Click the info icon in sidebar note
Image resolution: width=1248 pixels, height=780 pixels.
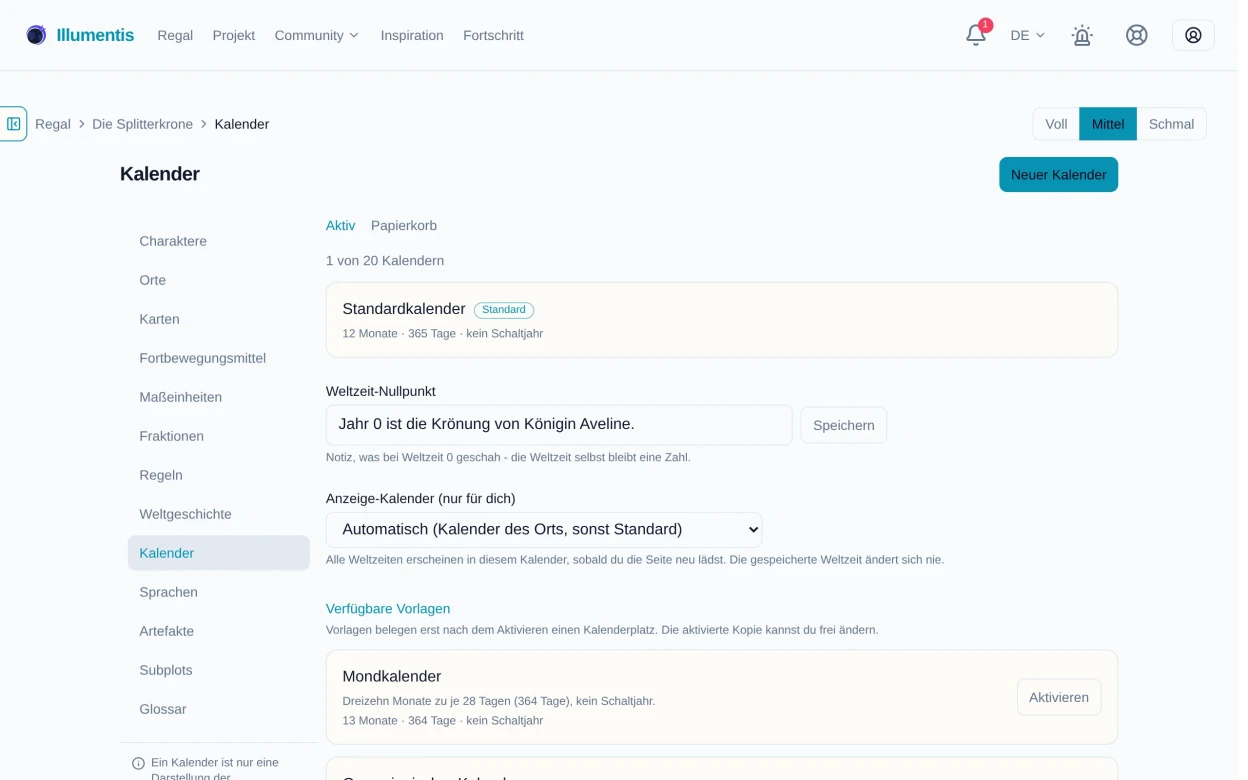coord(138,763)
